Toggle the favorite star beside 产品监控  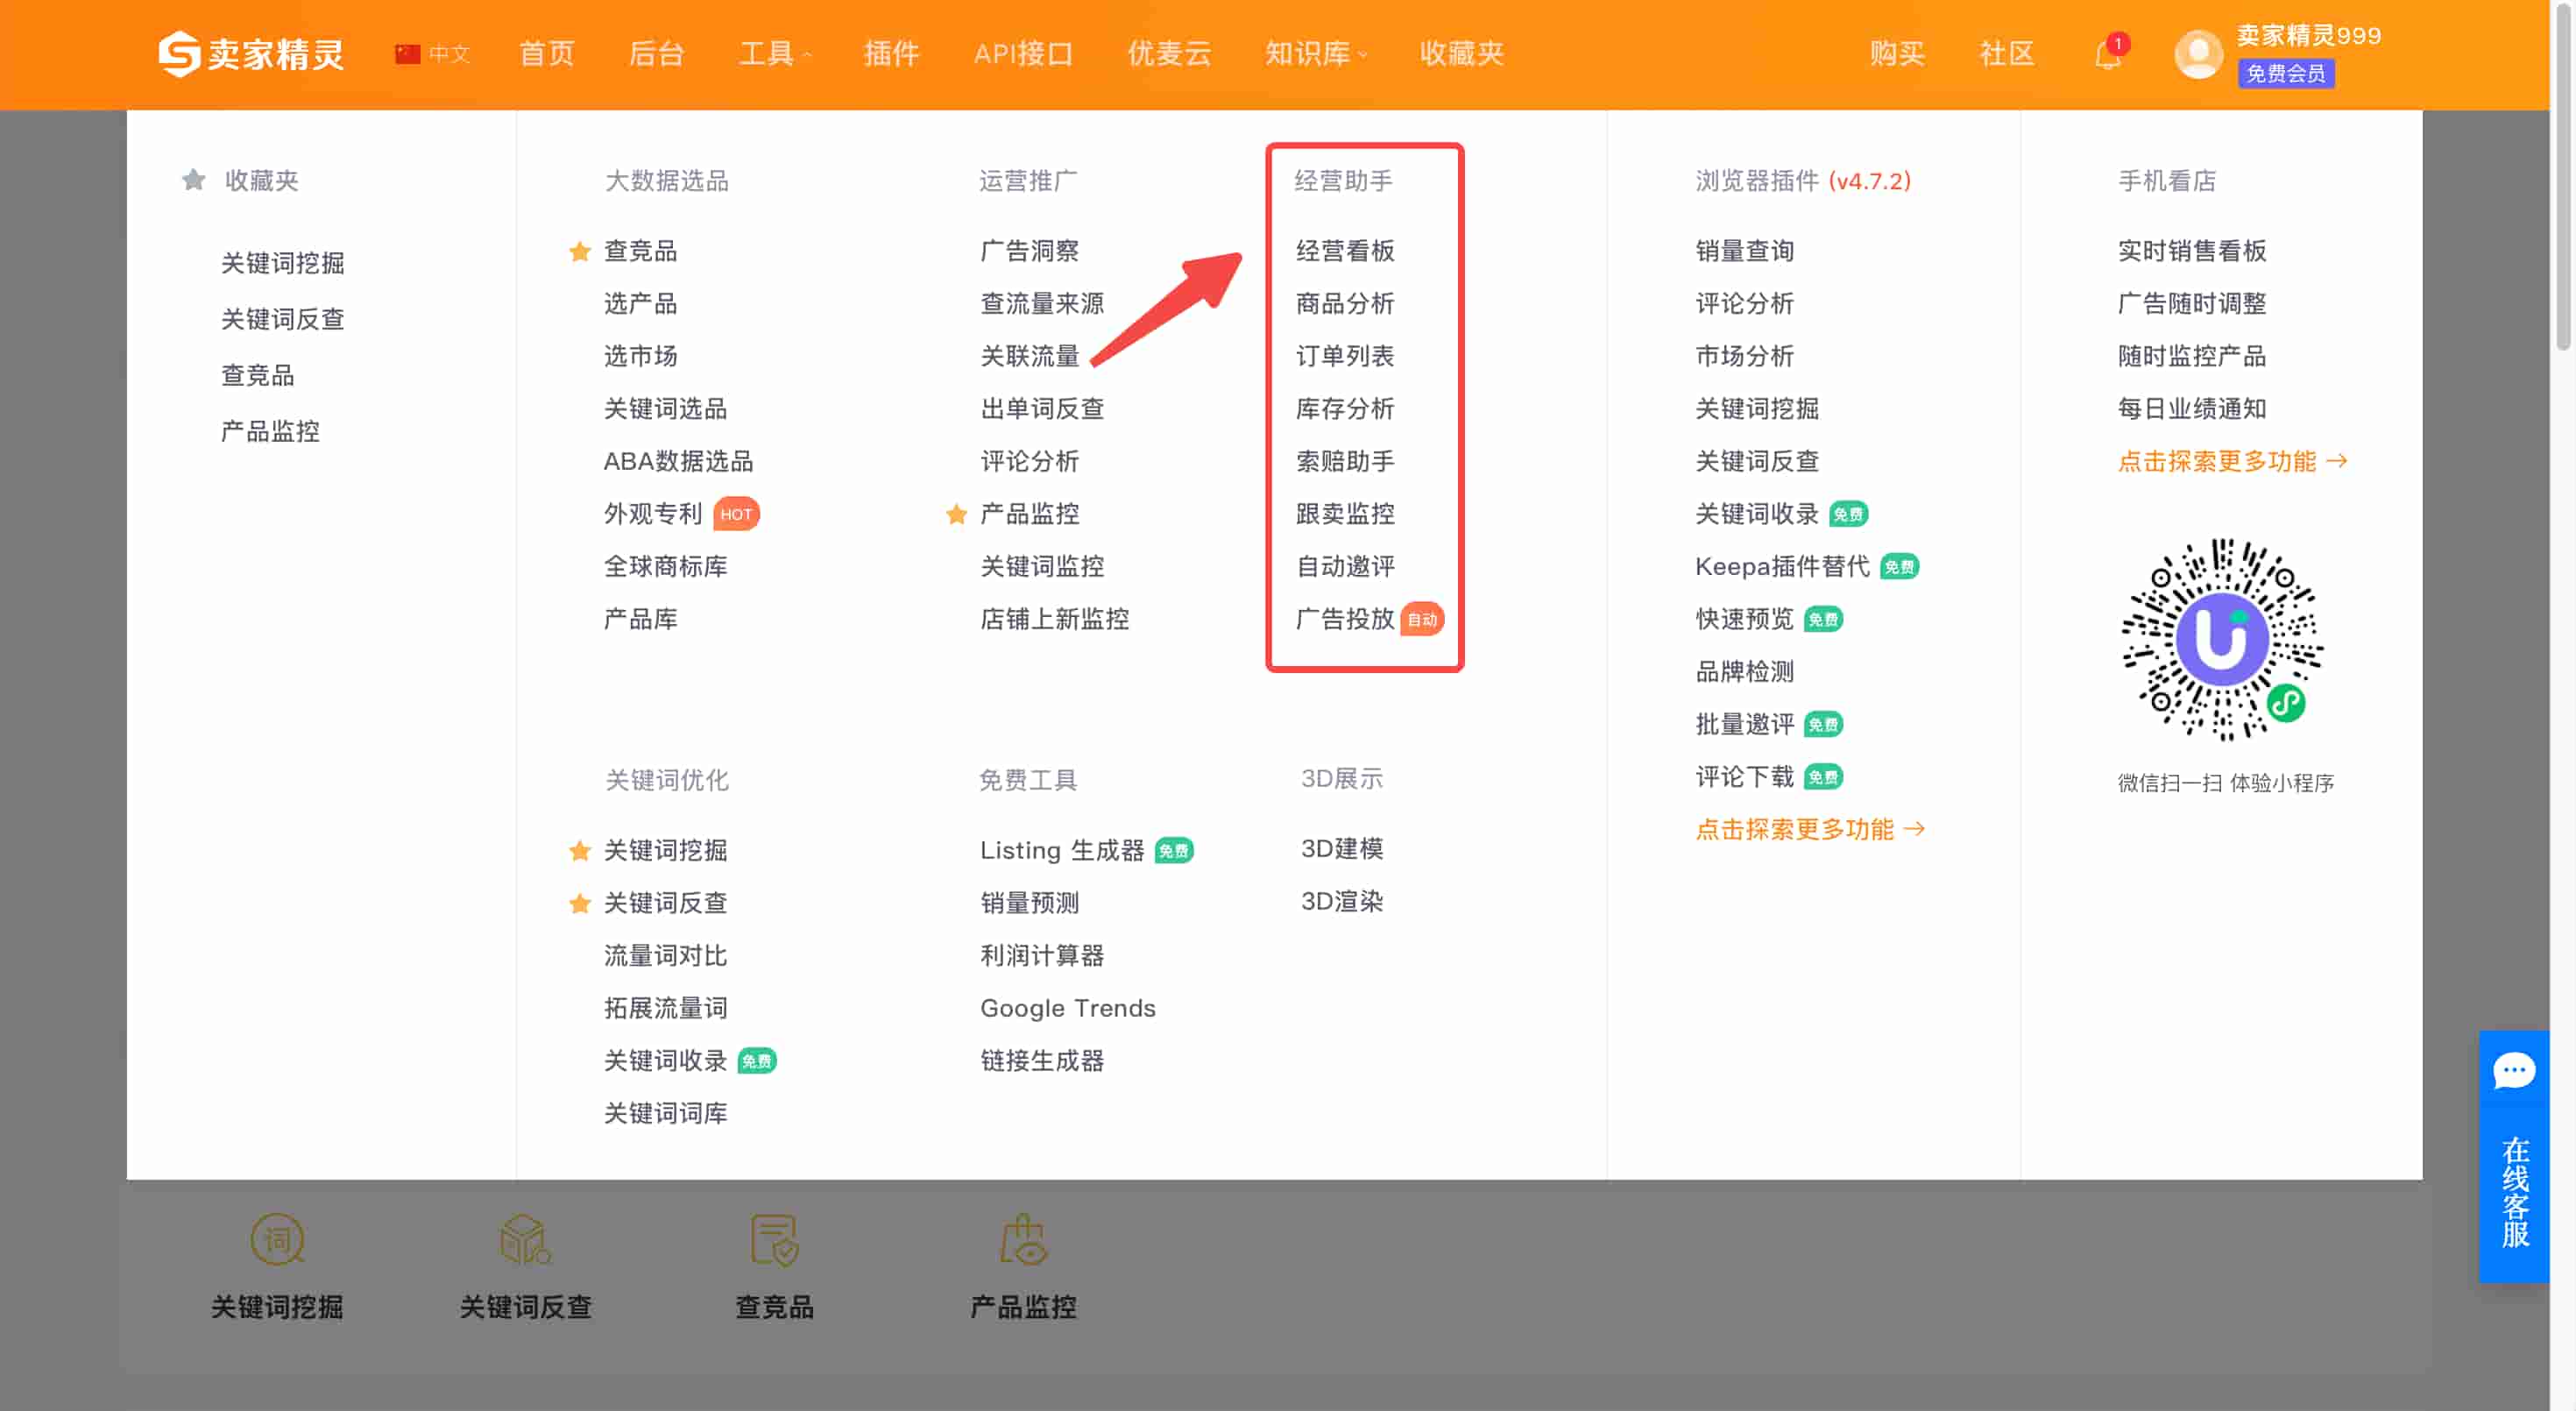[958, 513]
